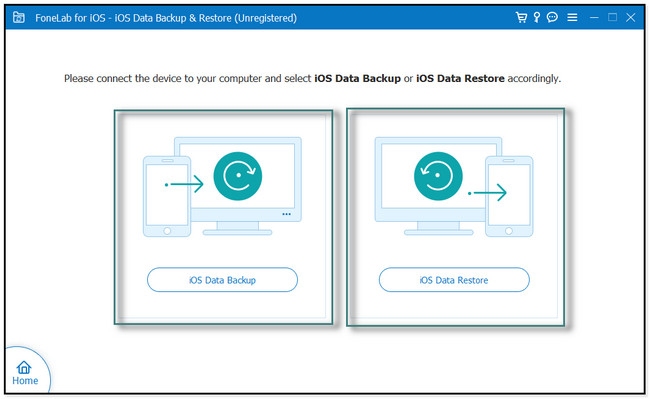
Task: Select the backup phone-to-computer illustration
Action: tap(222, 187)
